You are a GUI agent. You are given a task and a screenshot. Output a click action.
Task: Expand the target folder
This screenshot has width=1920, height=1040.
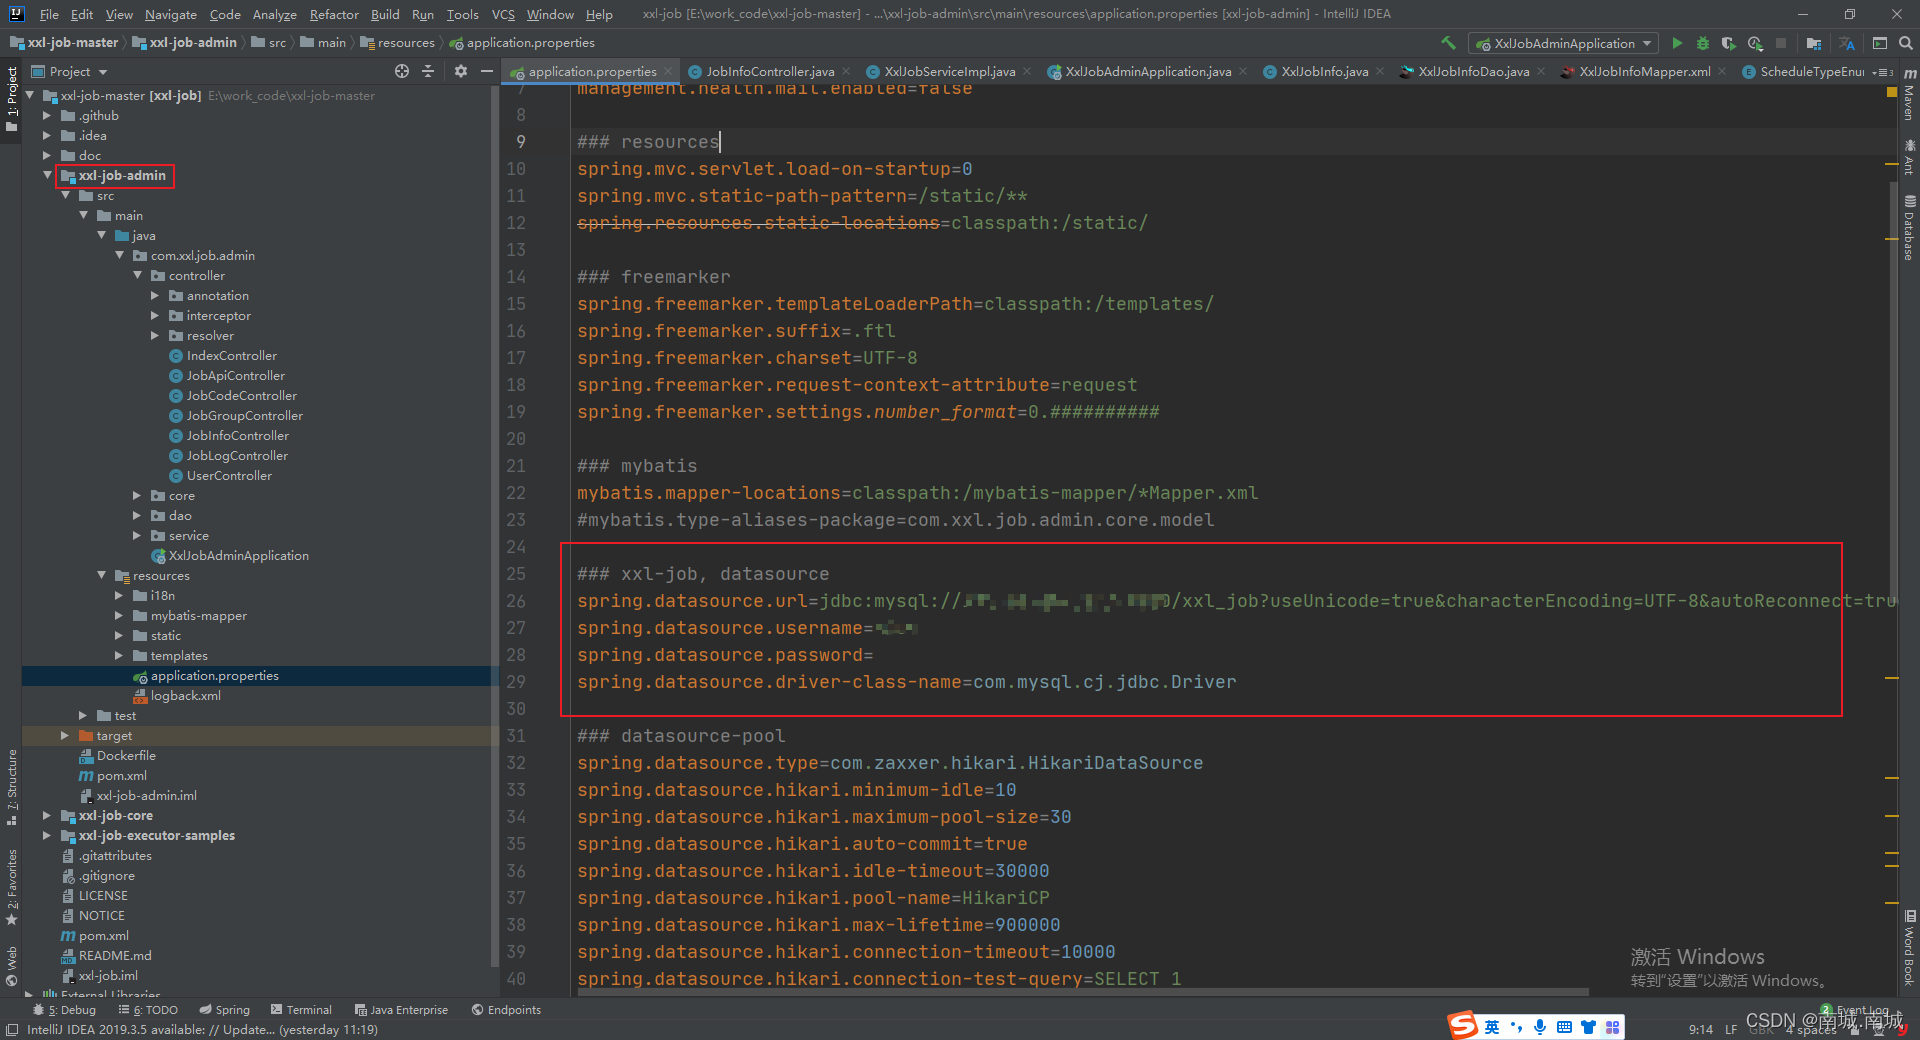pyautogui.click(x=65, y=735)
